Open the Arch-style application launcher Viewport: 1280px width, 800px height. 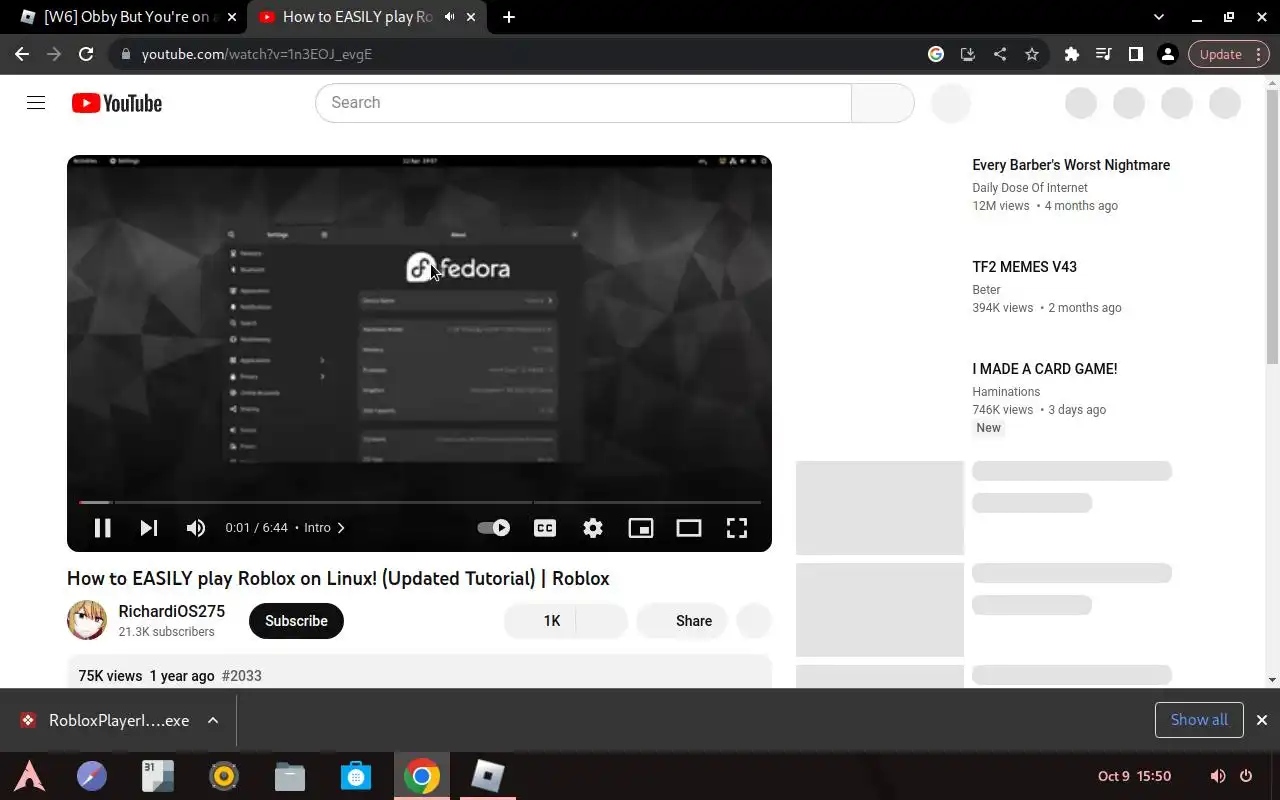coord(29,776)
